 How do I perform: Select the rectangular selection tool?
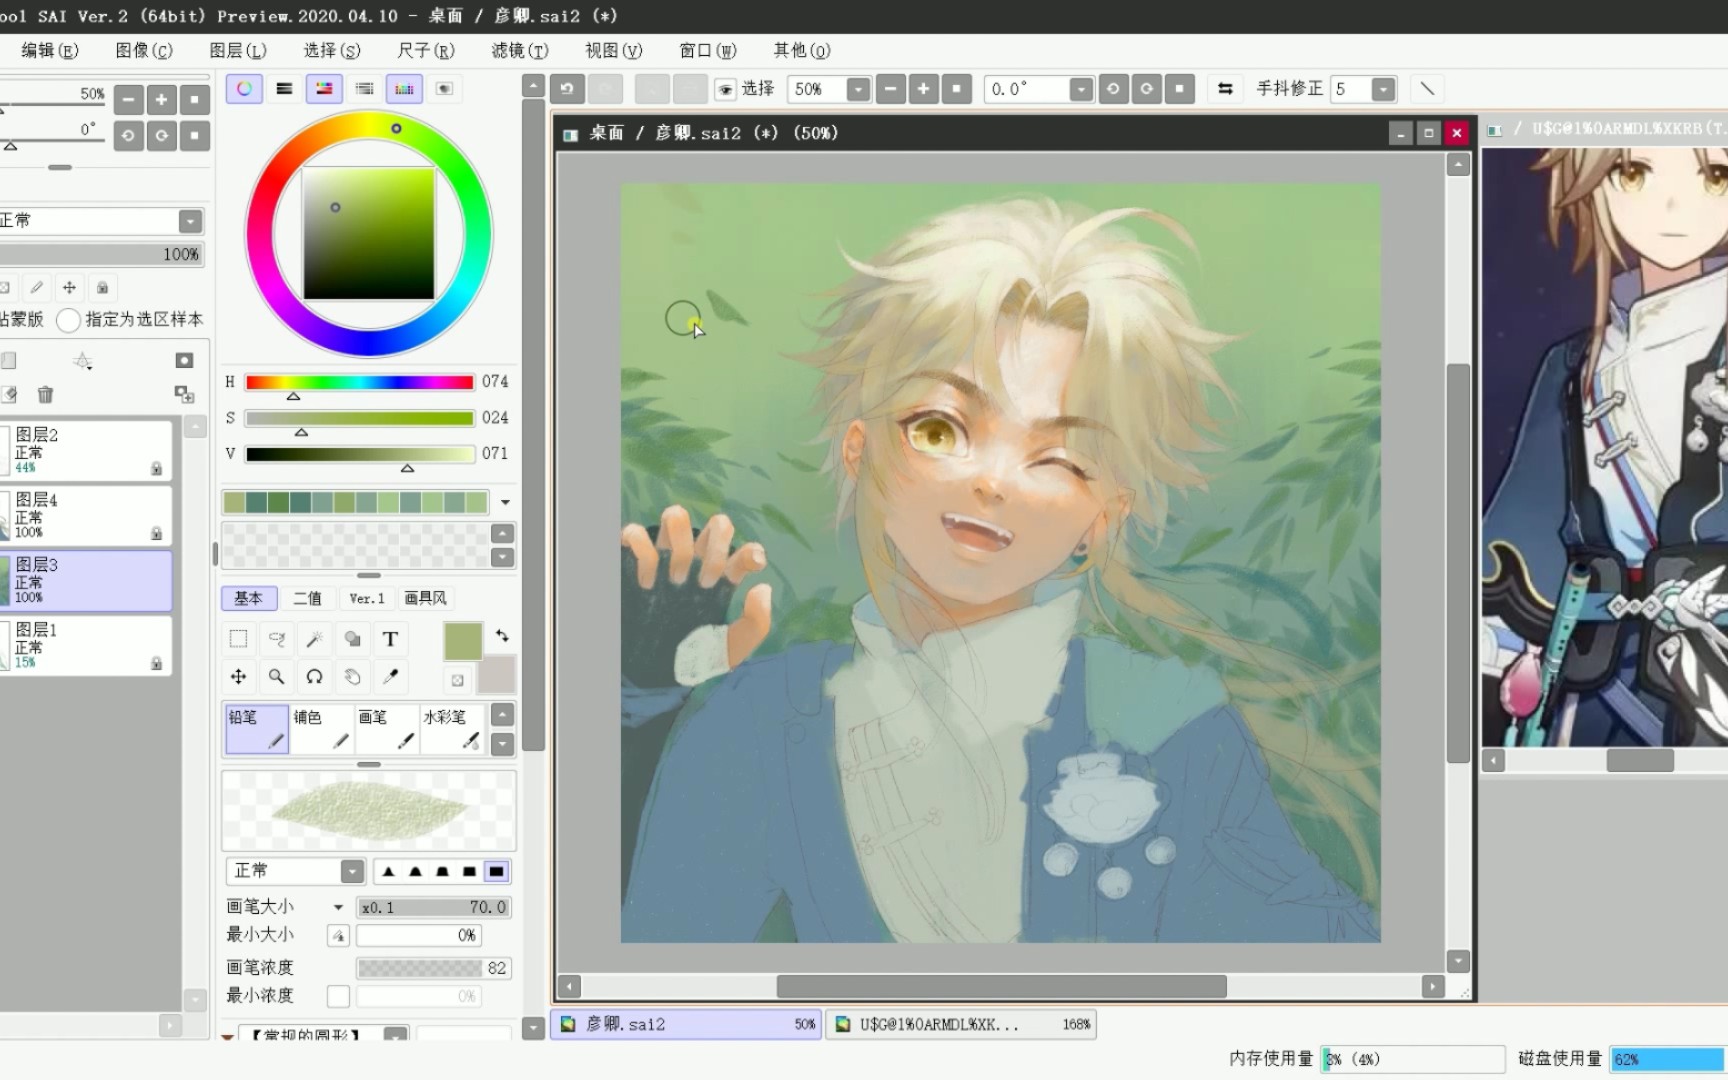pos(238,639)
